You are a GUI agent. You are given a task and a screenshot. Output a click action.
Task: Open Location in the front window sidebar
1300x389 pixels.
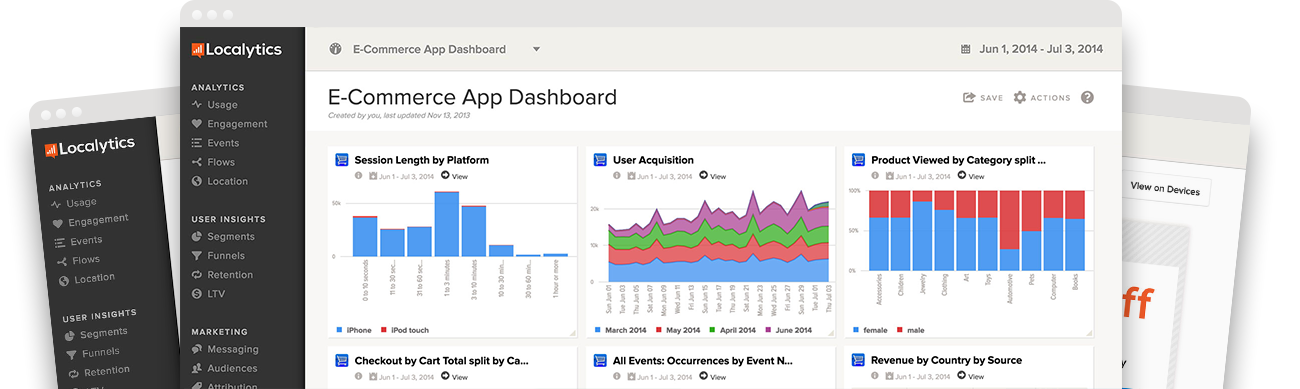pyautogui.click(x=219, y=181)
